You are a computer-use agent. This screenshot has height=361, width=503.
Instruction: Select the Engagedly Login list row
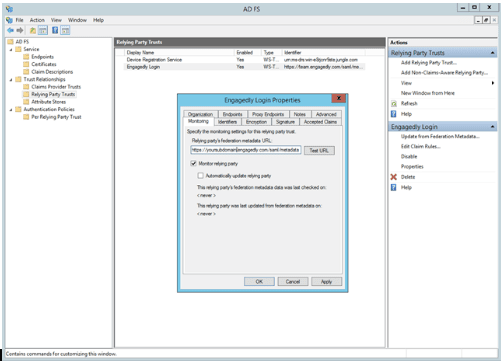(x=244, y=67)
